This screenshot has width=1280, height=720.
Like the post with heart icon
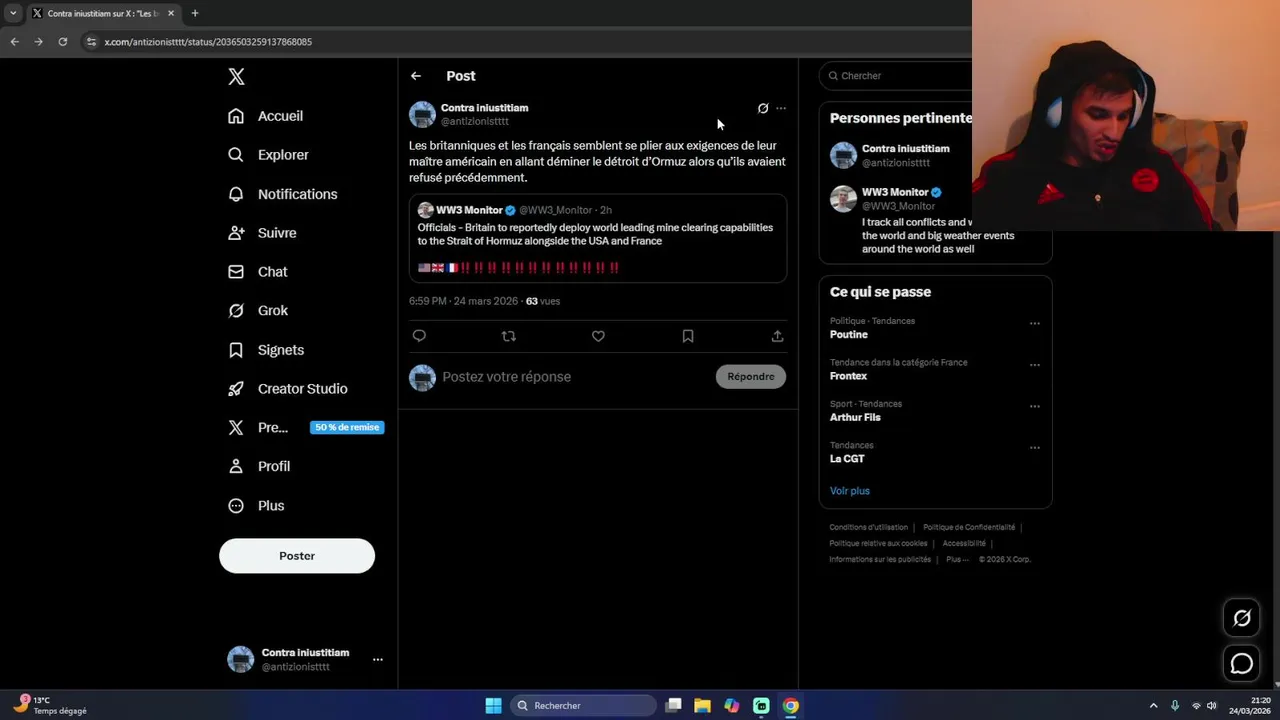[x=598, y=336]
